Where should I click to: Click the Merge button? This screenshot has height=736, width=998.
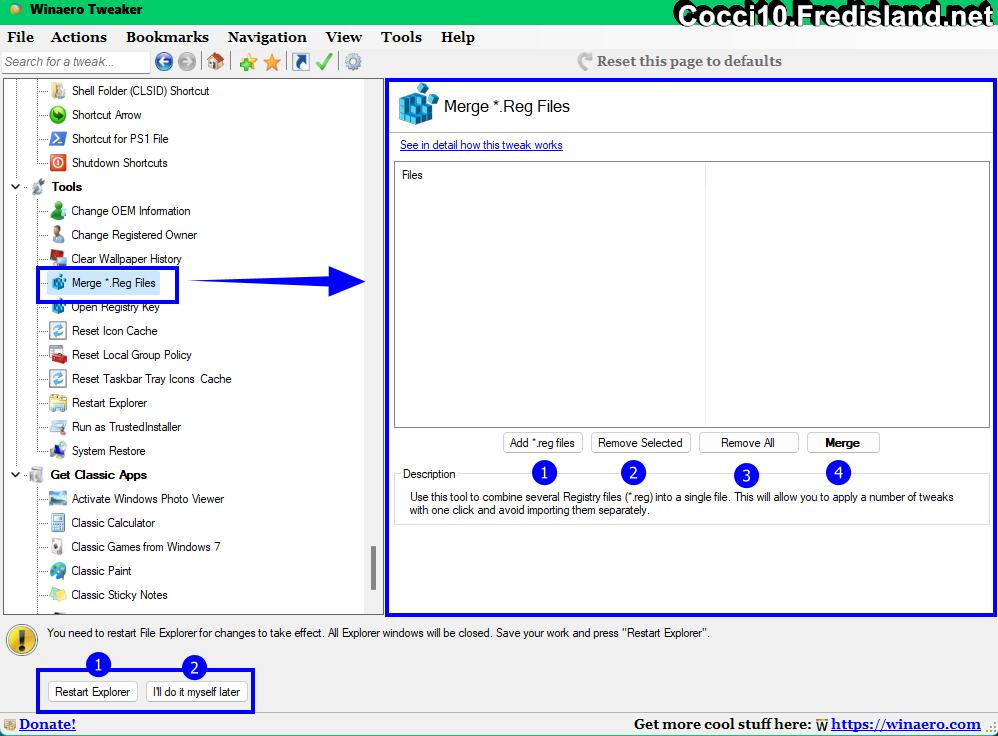pos(843,442)
